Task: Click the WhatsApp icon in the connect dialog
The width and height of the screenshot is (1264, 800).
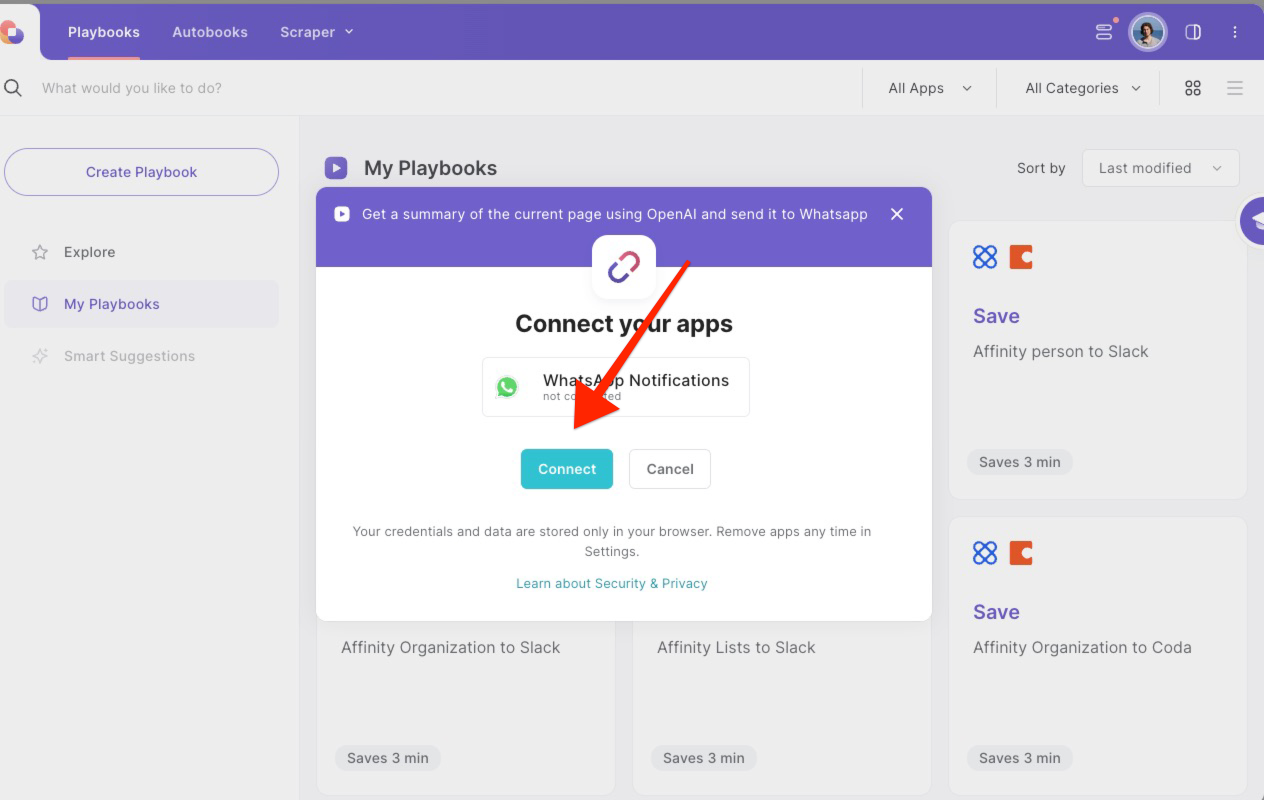Action: (x=507, y=387)
